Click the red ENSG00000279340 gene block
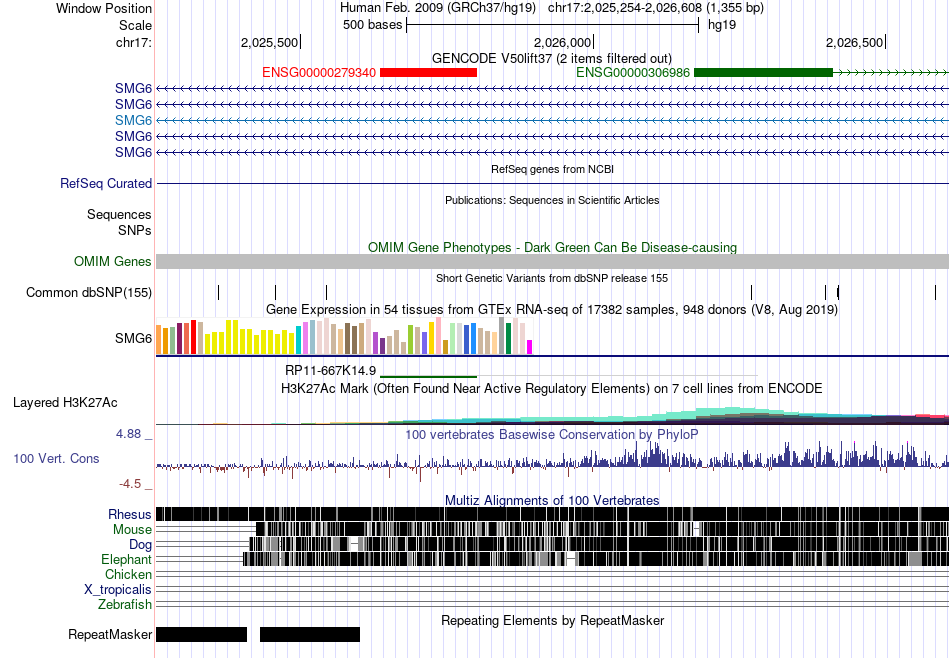 coord(428,73)
